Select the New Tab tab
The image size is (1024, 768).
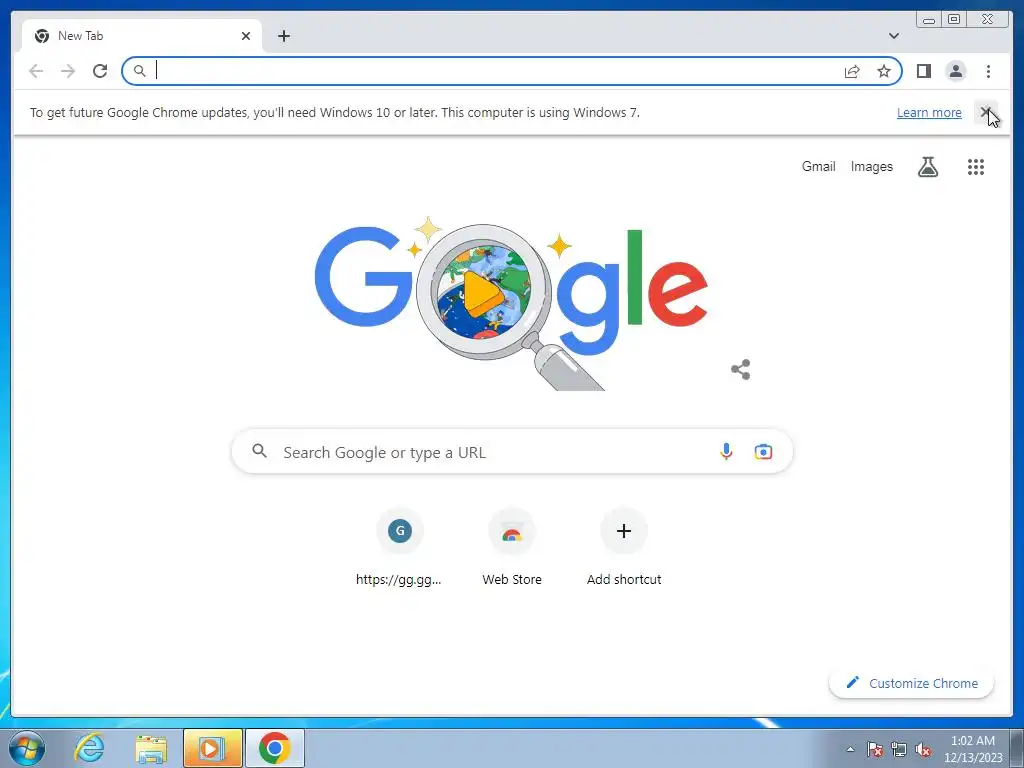pos(142,36)
